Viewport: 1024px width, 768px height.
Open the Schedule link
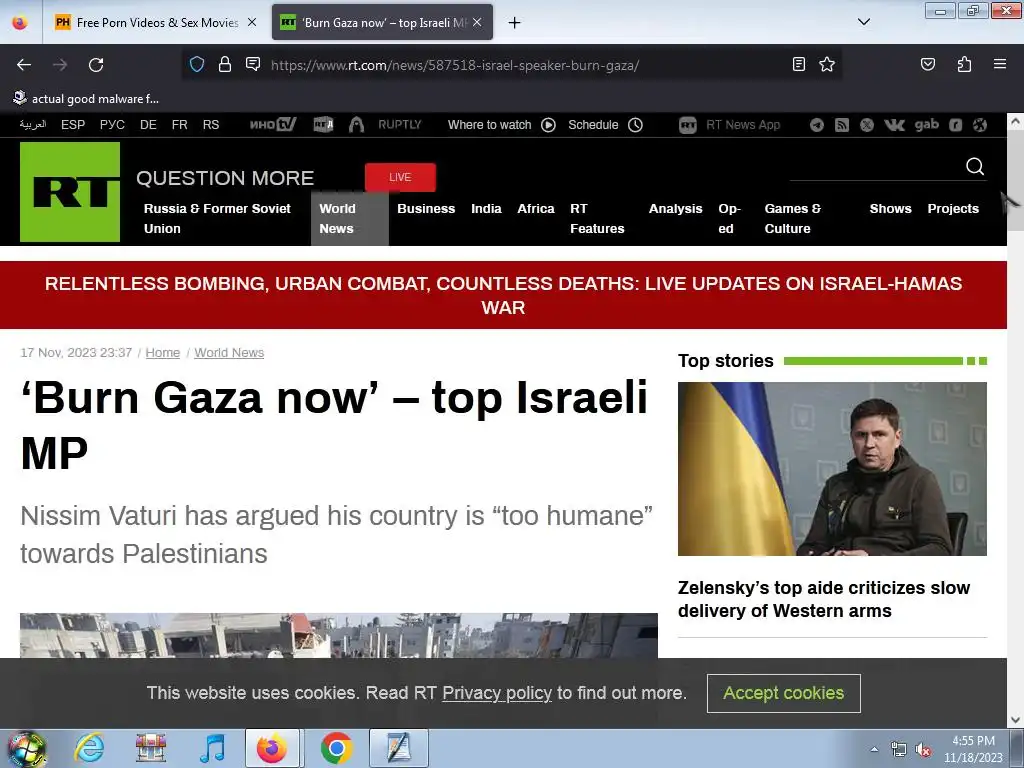coord(605,125)
